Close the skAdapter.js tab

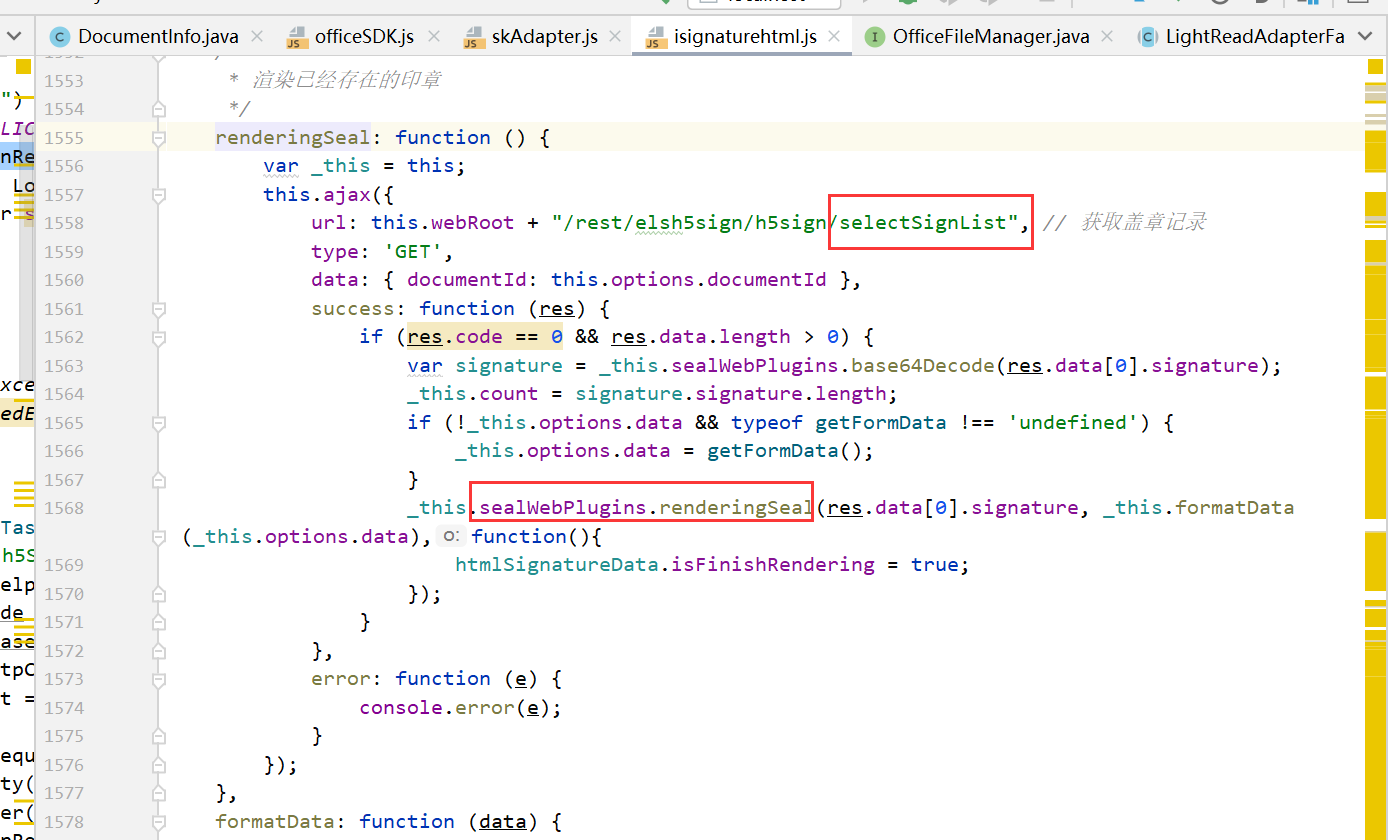616,37
